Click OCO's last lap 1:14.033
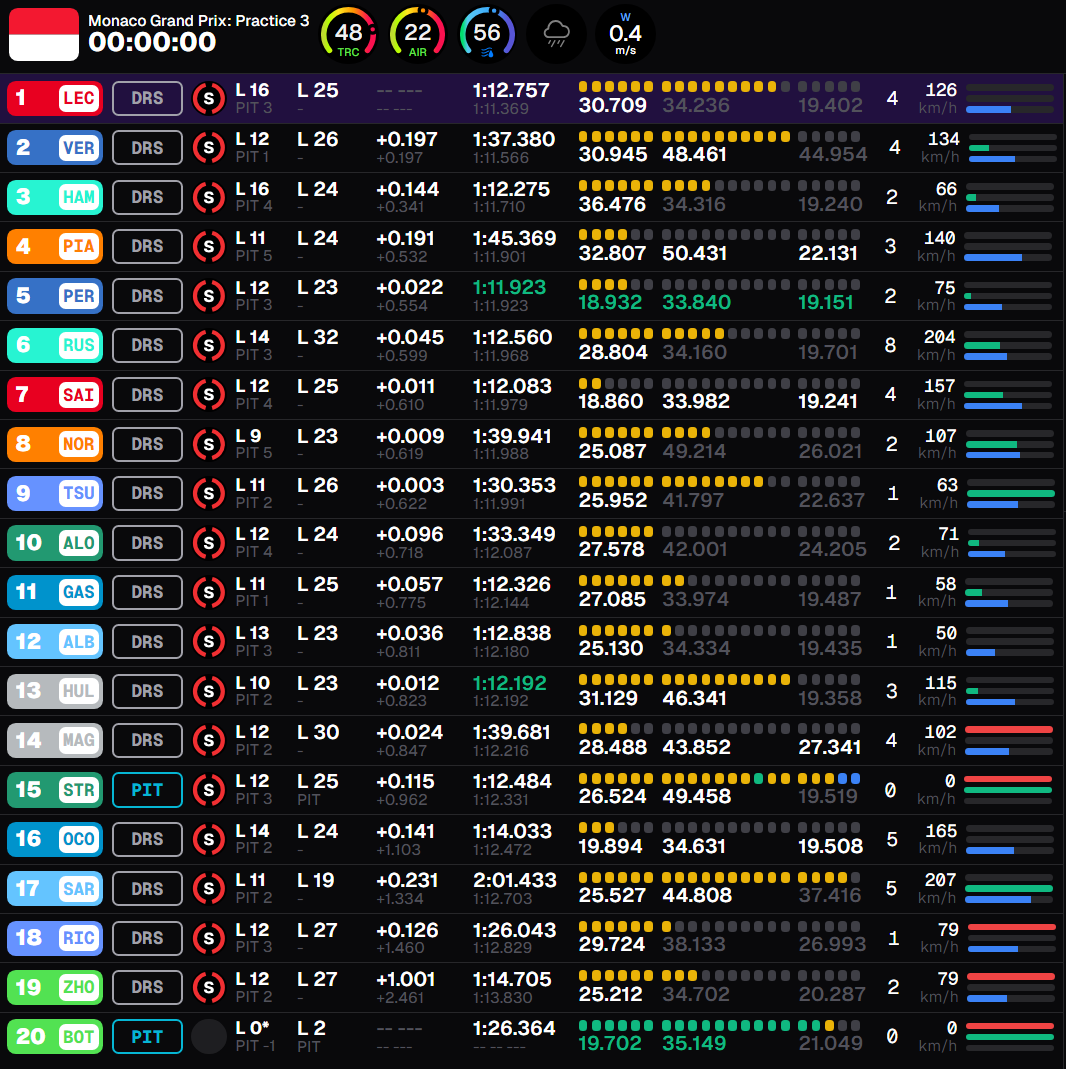The width and height of the screenshot is (1066, 1069). click(512, 831)
